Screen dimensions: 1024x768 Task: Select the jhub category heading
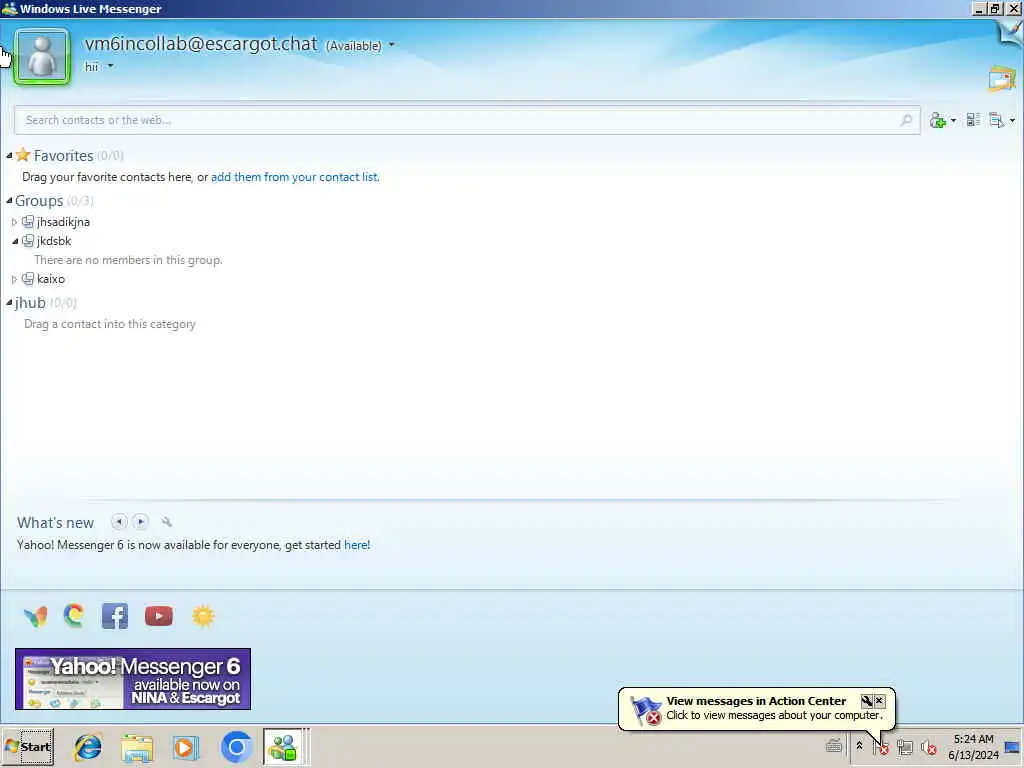coord(30,302)
